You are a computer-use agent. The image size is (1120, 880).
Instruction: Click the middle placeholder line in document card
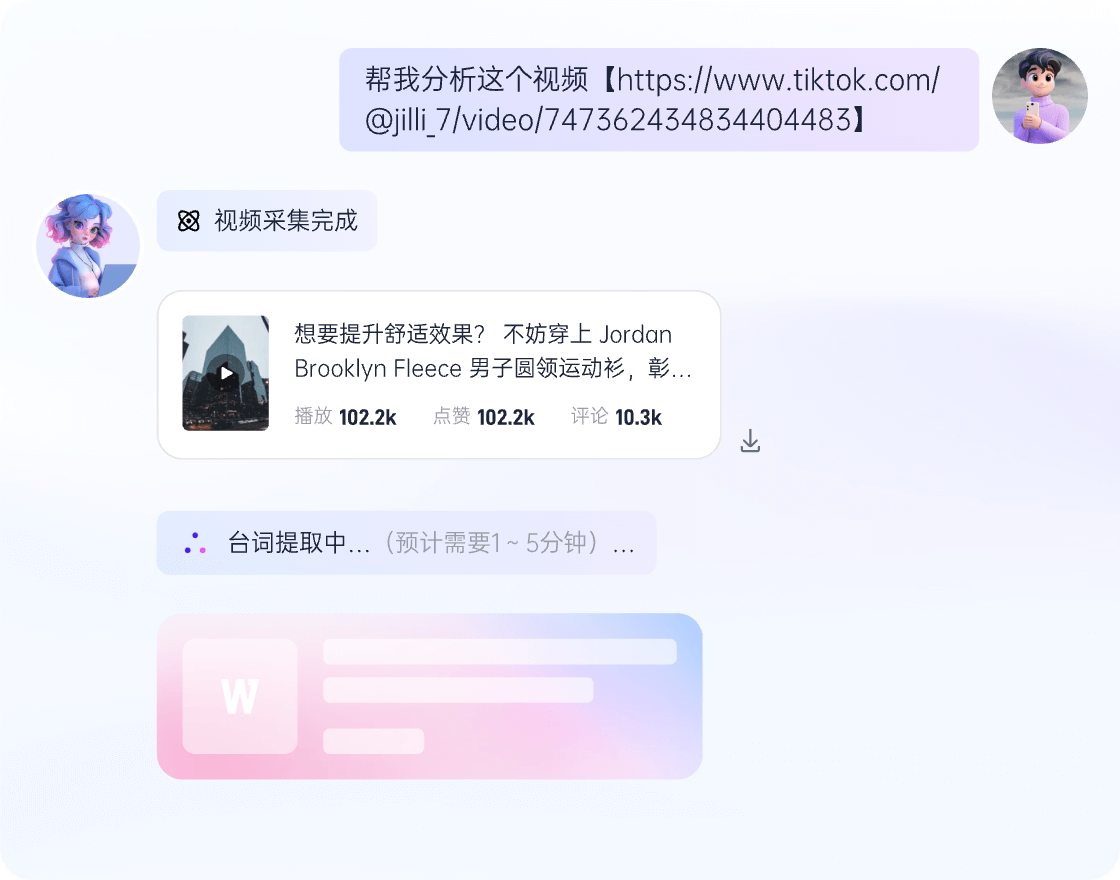click(458, 690)
